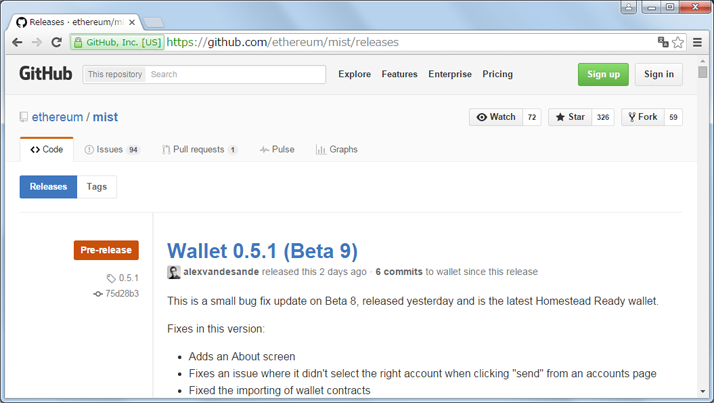
Task: Click the tag icon beside 0.5.1
Action: point(111,278)
